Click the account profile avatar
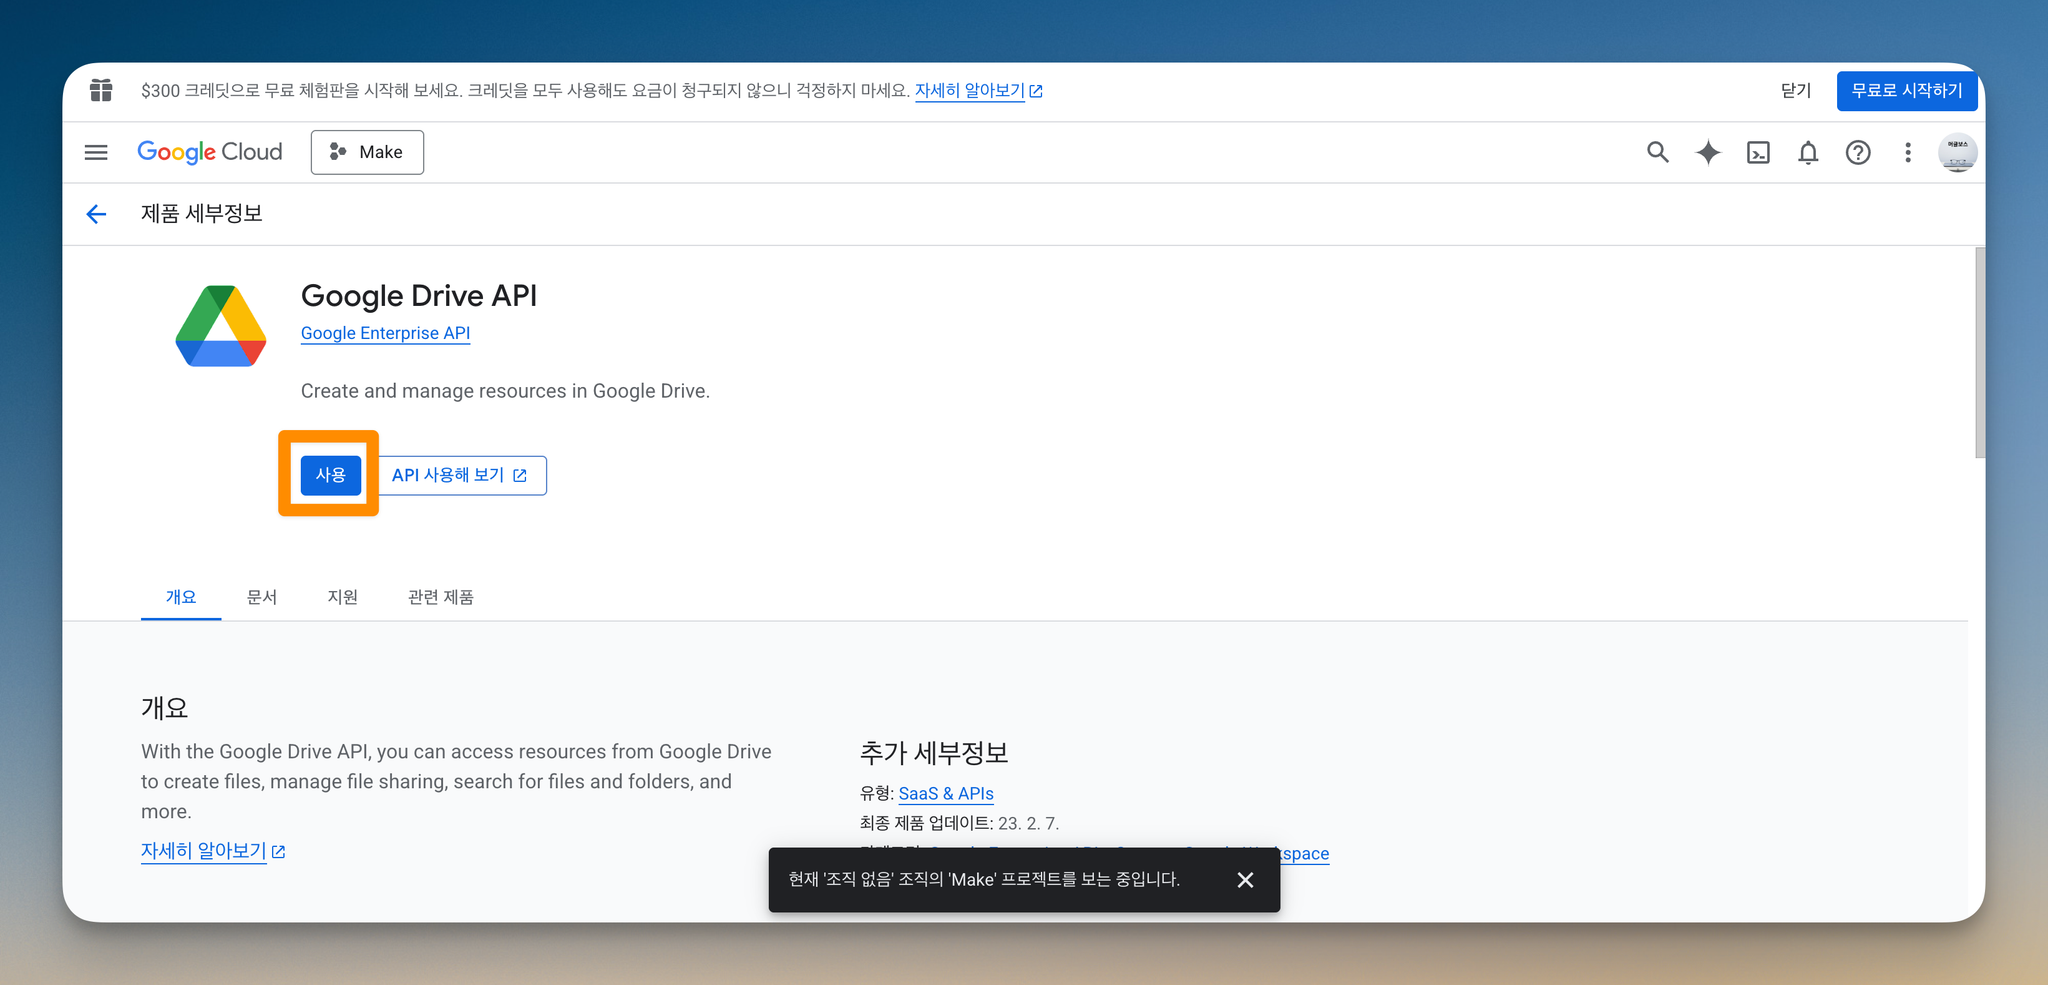 point(1957,152)
